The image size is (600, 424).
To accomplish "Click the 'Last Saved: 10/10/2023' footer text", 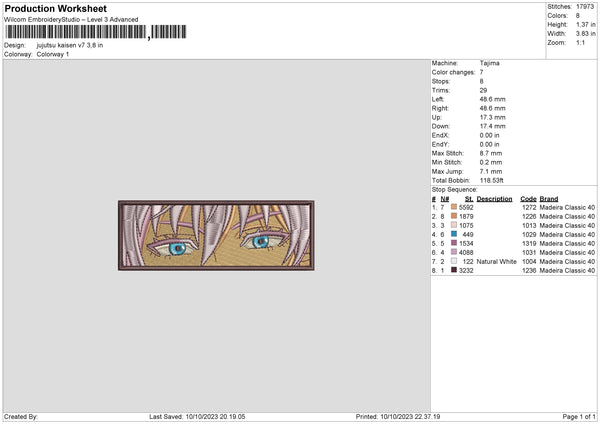I will click(x=197, y=417).
